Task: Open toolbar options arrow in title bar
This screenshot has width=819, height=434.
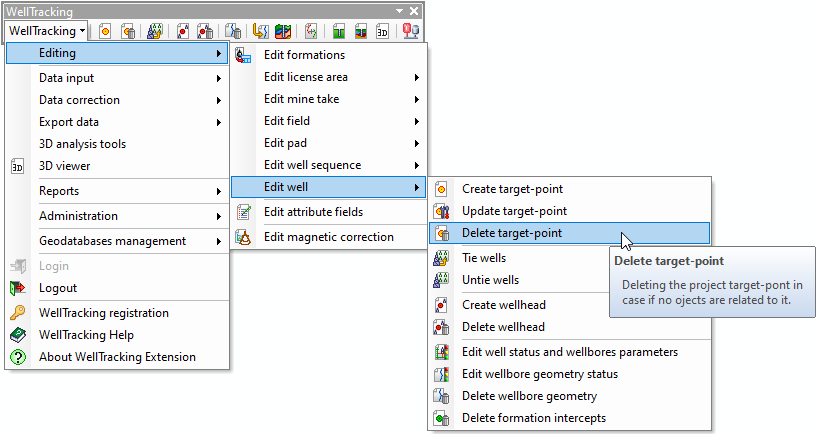Action: 399,11
